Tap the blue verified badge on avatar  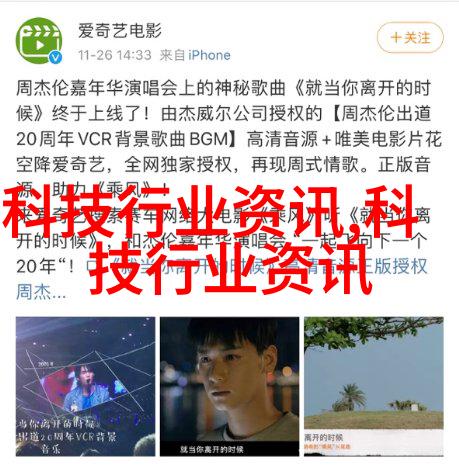click(x=55, y=57)
